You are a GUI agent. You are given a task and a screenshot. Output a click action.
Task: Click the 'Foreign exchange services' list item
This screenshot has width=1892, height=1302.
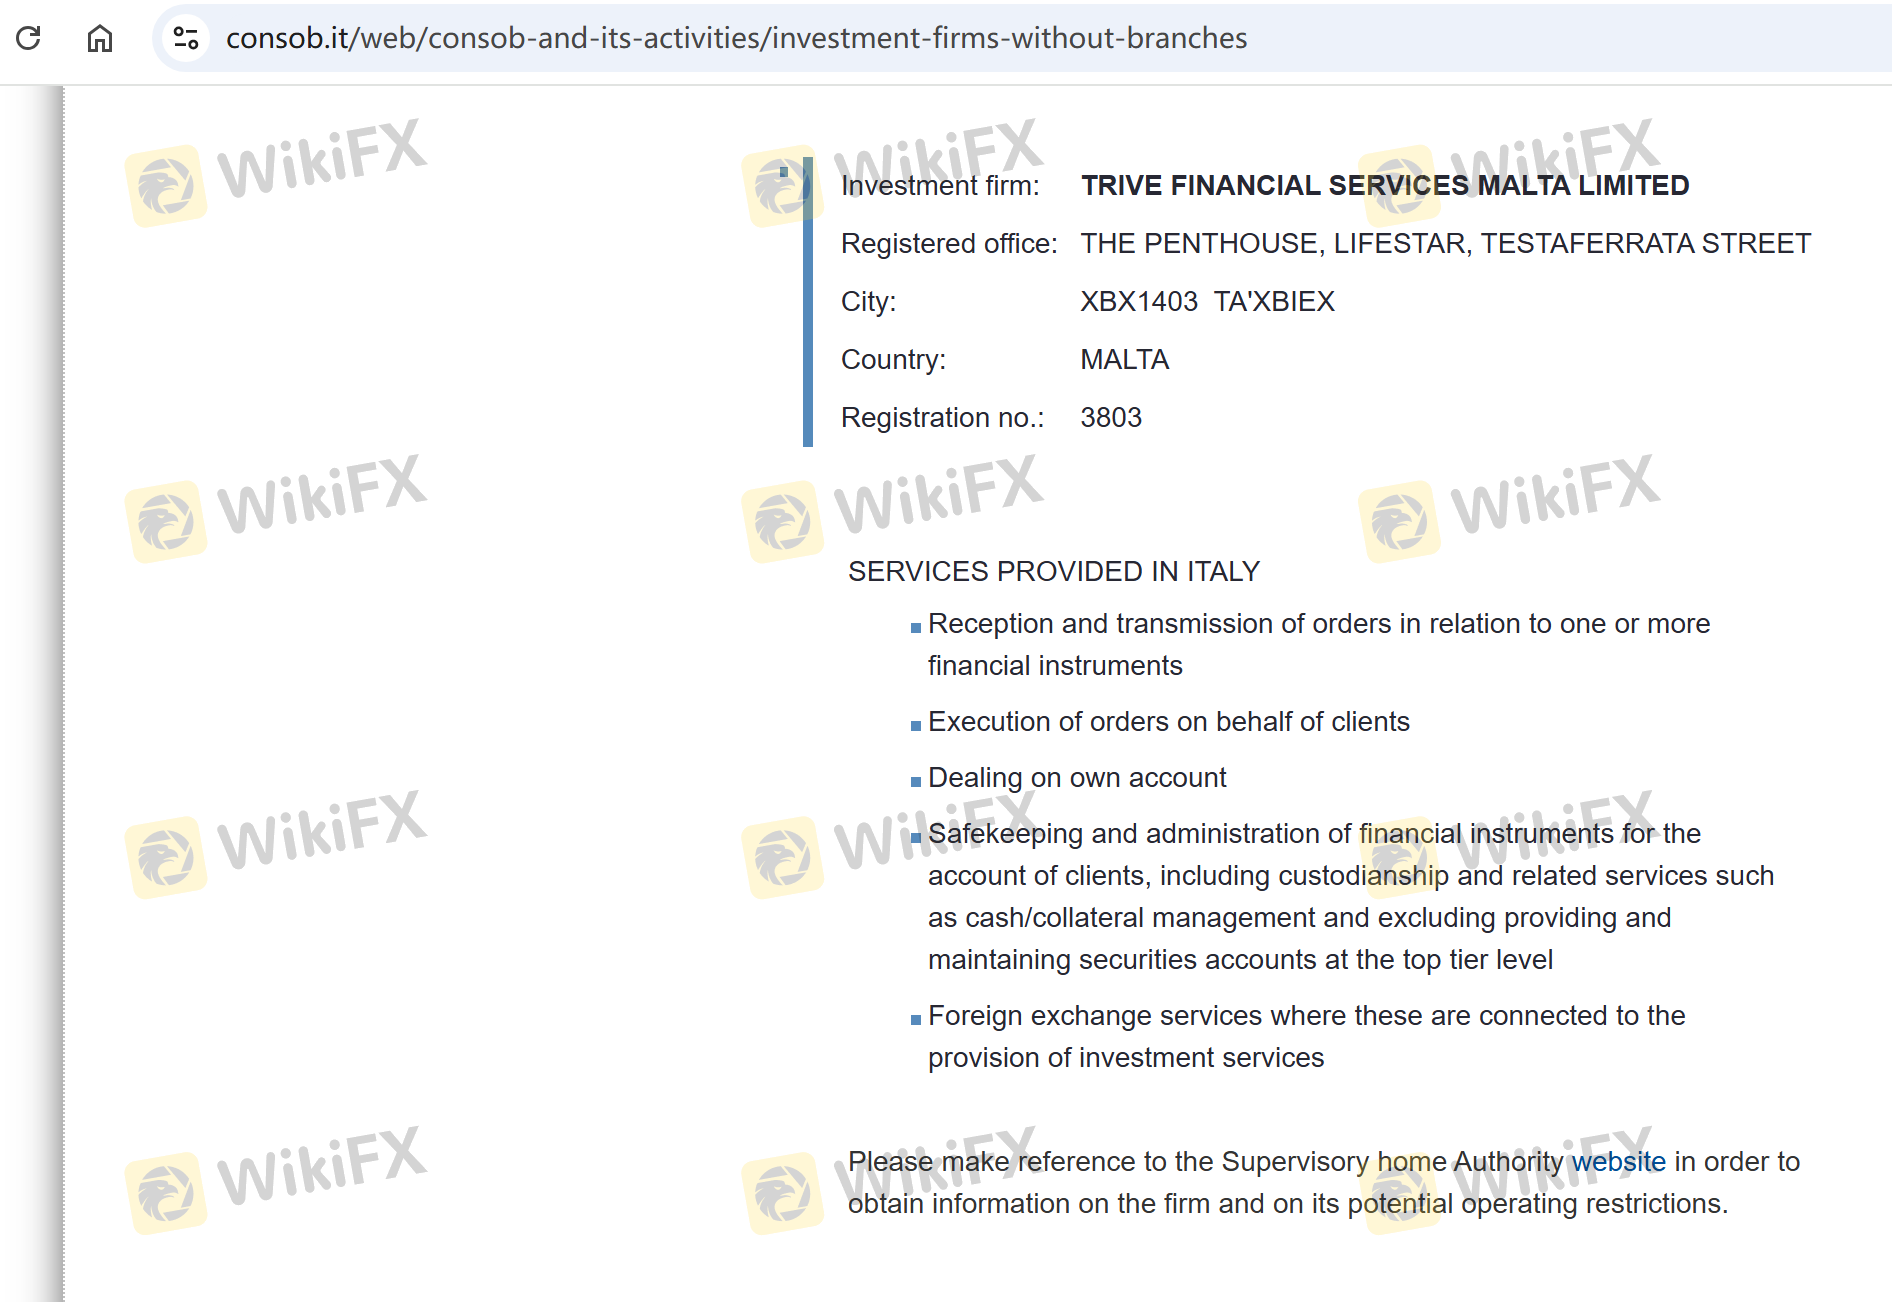[x=1306, y=1016]
